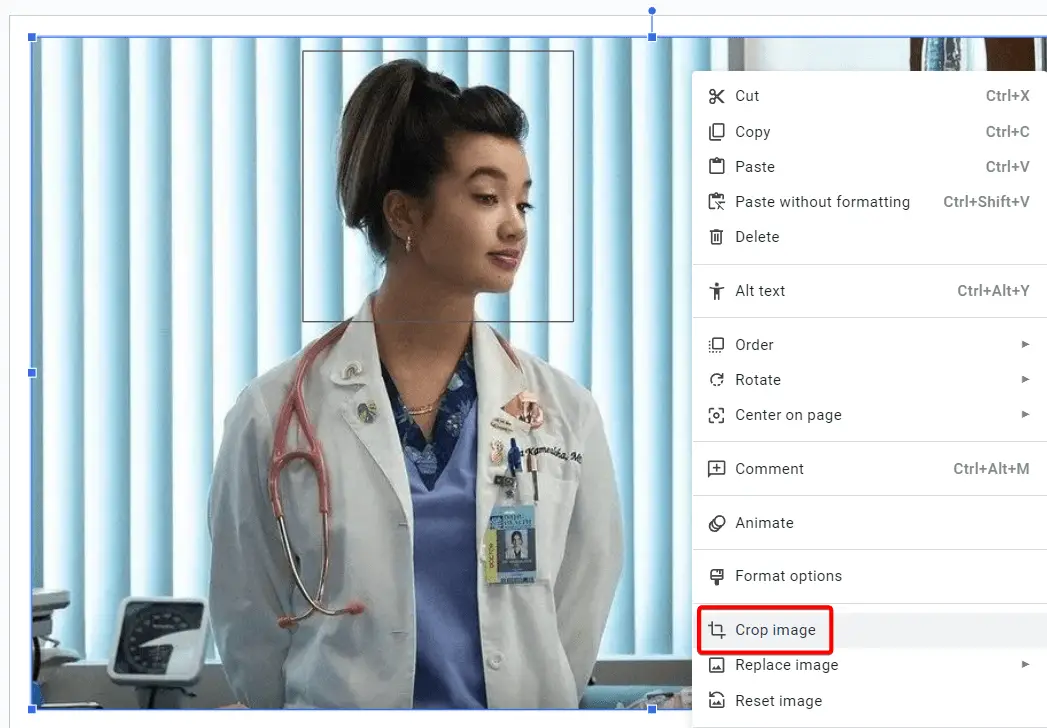Choose Replace image from the menu
Screen dimensions: 1047x728
pos(869,665)
